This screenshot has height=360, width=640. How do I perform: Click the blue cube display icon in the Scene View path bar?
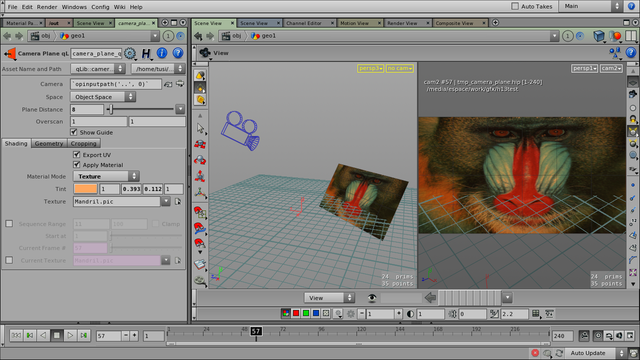pos(599,36)
